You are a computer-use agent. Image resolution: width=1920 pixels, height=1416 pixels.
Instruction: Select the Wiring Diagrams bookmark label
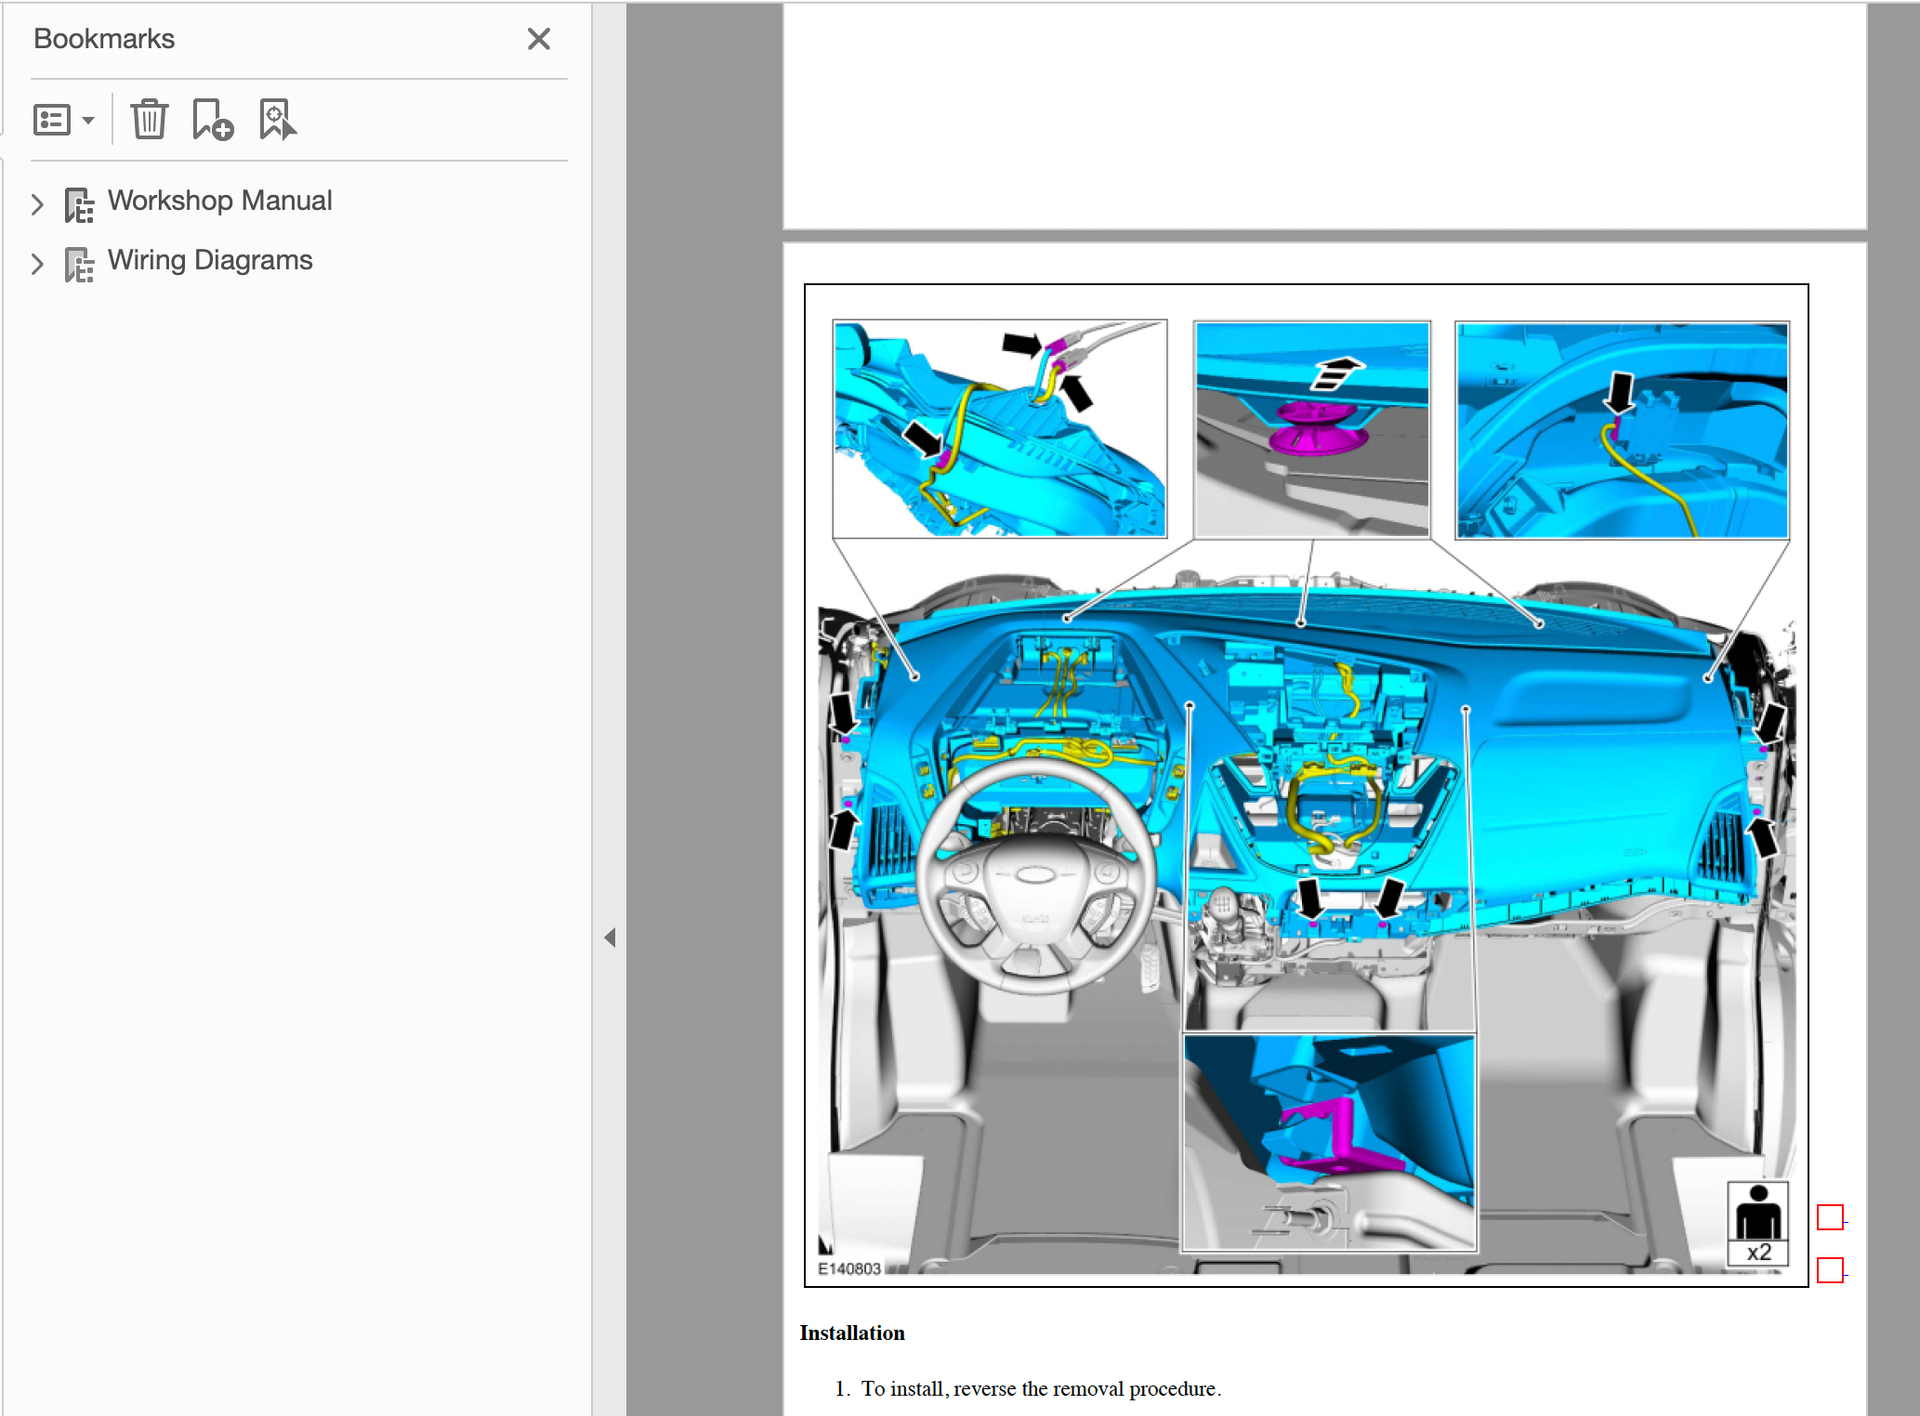pos(210,261)
